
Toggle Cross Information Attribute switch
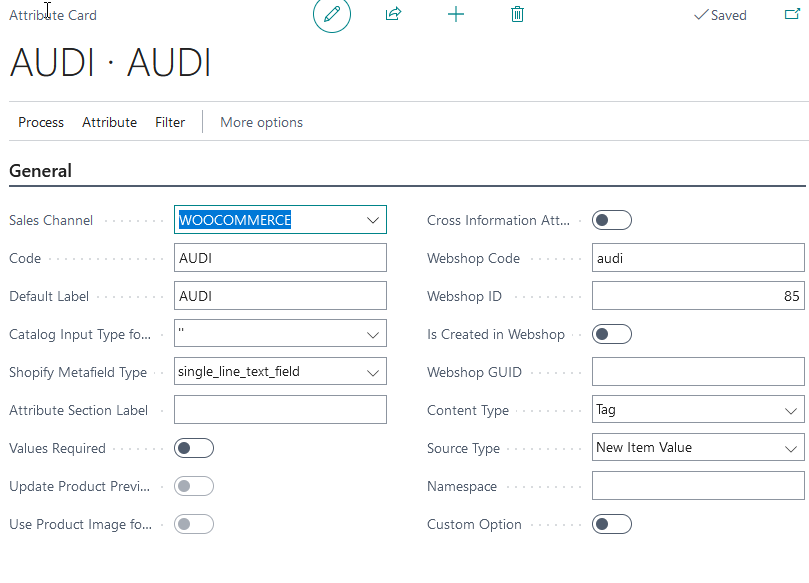pyautogui.click(x=612, y=220)
